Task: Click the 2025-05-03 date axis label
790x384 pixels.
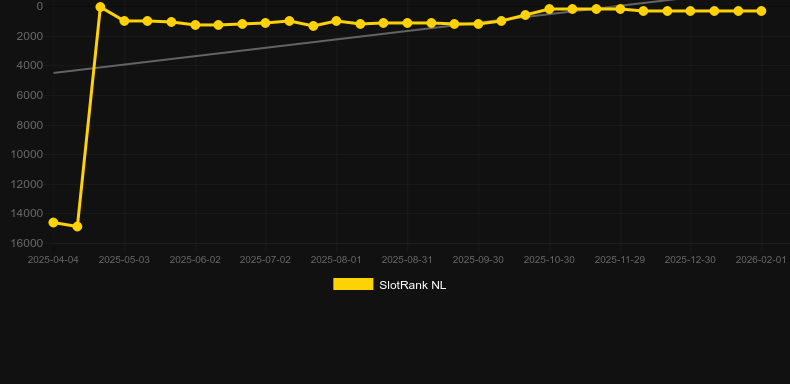Action: (124, 260)
